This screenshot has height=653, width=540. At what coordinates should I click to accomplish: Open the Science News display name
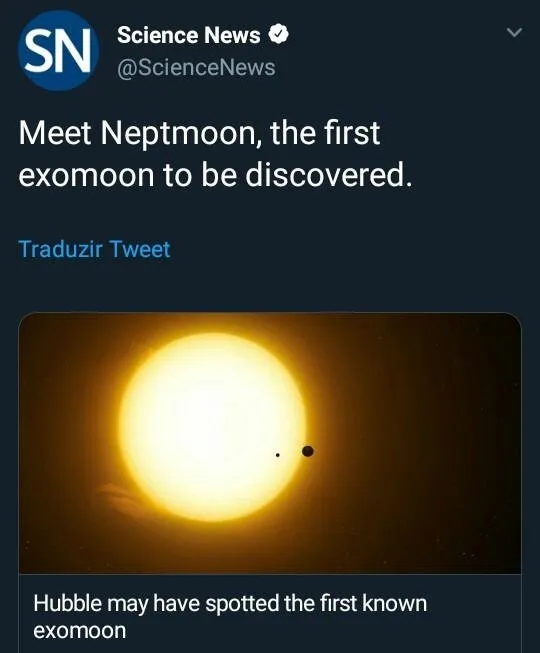coord(189,35)
